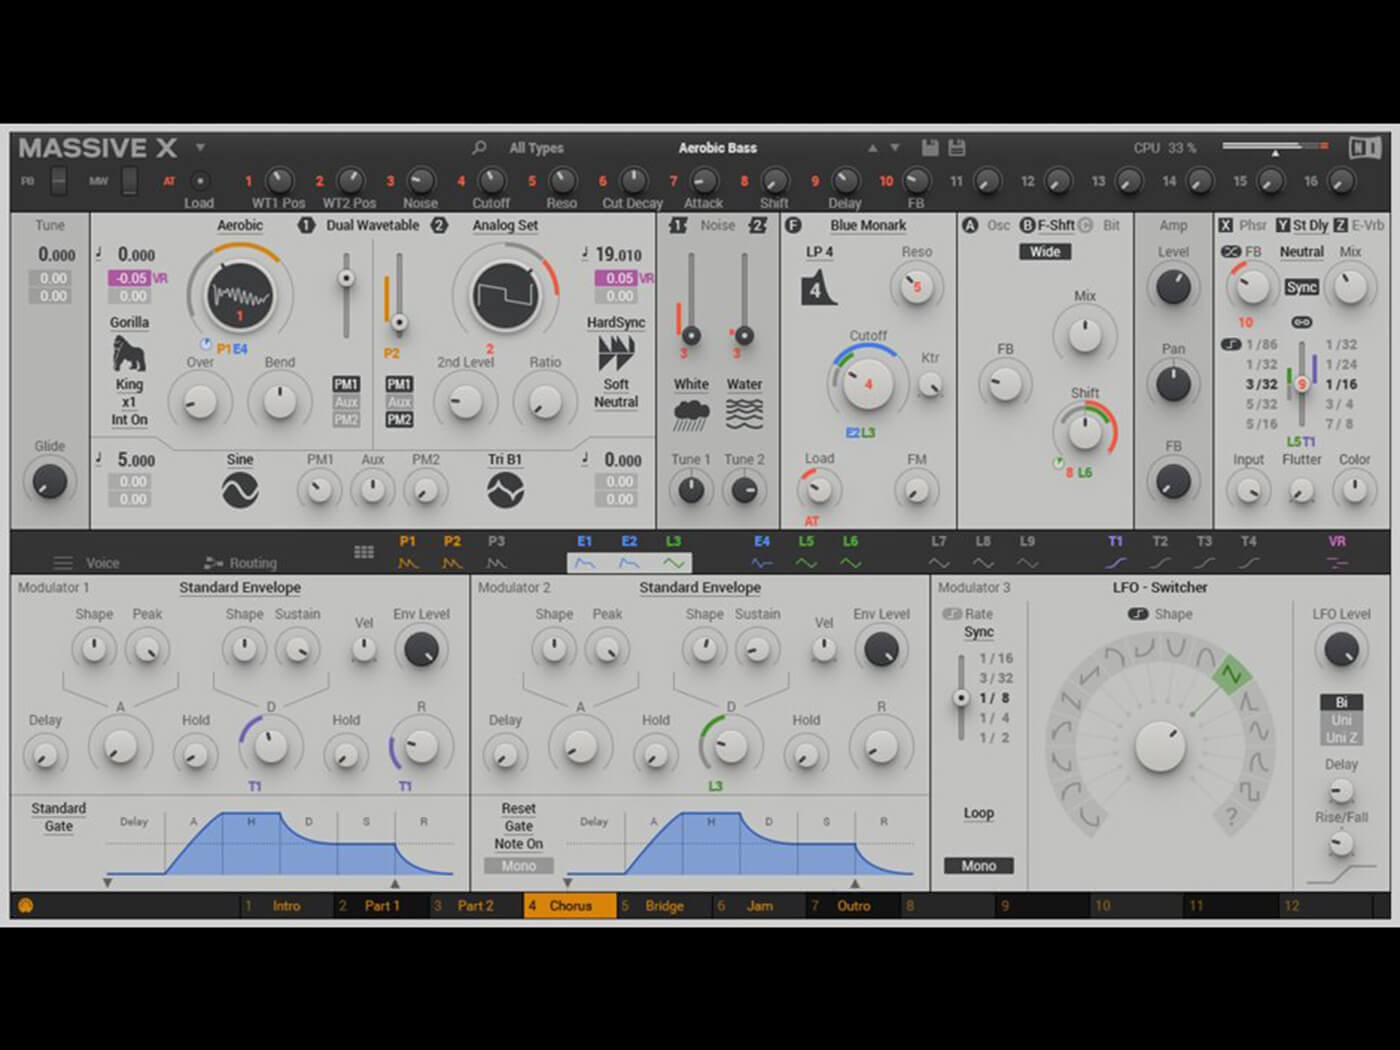Select the White noise rain cloud icon
The width and height of the screenshot is (1400, 1050).
pos(691,414)
